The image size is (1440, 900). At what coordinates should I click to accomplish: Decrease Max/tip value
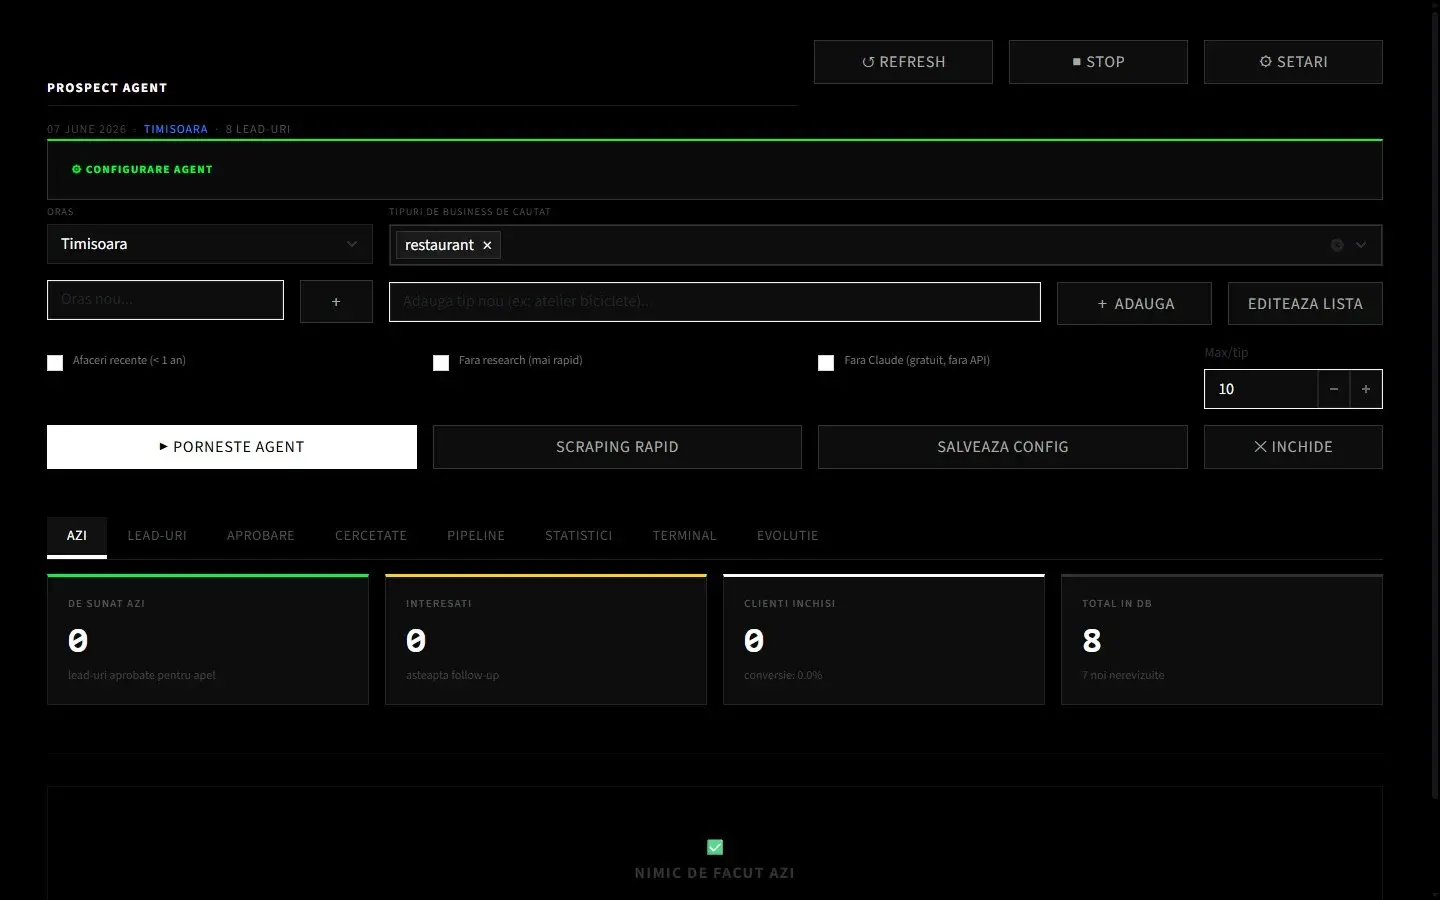(x=1334, y=389)
